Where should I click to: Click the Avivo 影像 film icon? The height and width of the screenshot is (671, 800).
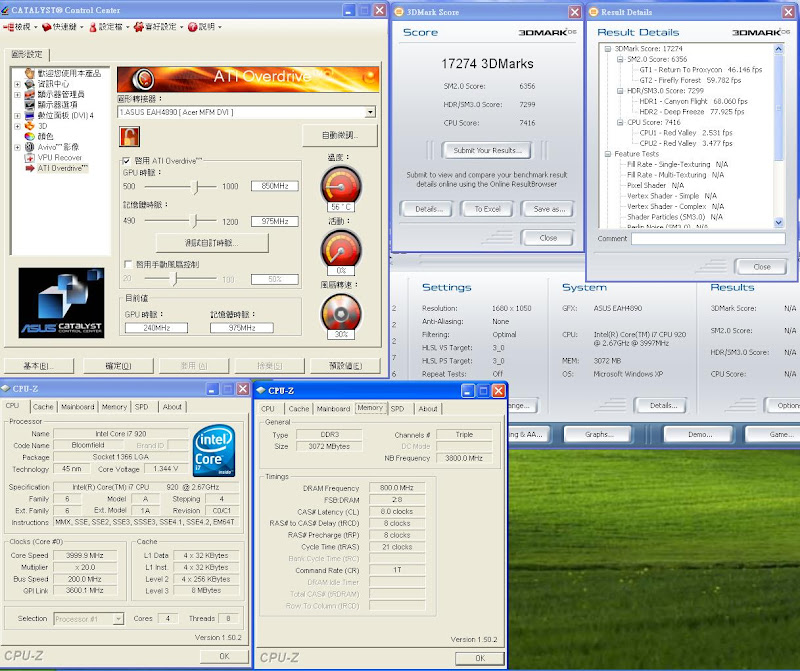coord(30,147)
